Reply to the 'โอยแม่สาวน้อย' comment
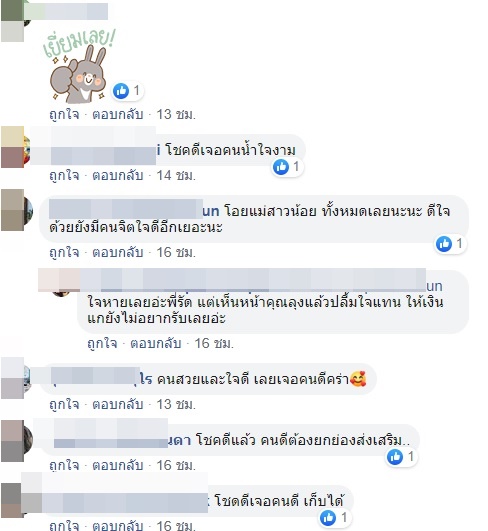The width and height of the screenshot is (488, 531). coord(118,252)
